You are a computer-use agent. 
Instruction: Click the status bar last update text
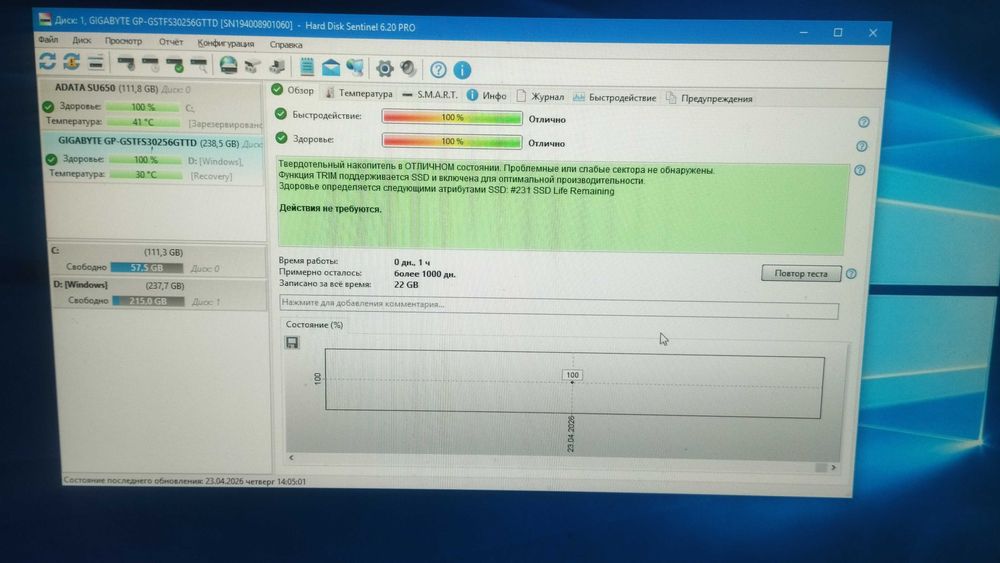pos(185,481)
